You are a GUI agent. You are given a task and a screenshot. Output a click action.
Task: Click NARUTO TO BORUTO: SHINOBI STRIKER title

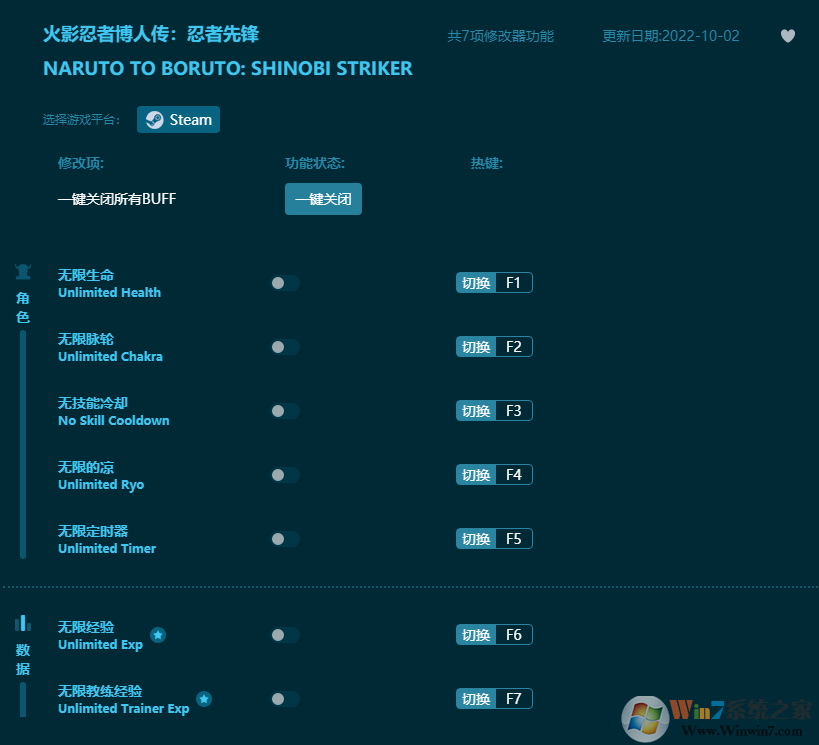click(228, 68)
